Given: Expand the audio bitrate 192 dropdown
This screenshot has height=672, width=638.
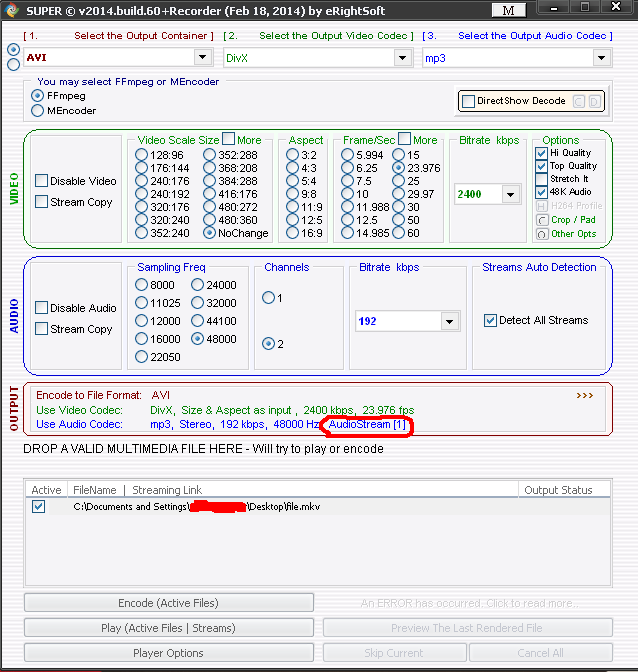Looking at the screenshot, I should point(449,321).
